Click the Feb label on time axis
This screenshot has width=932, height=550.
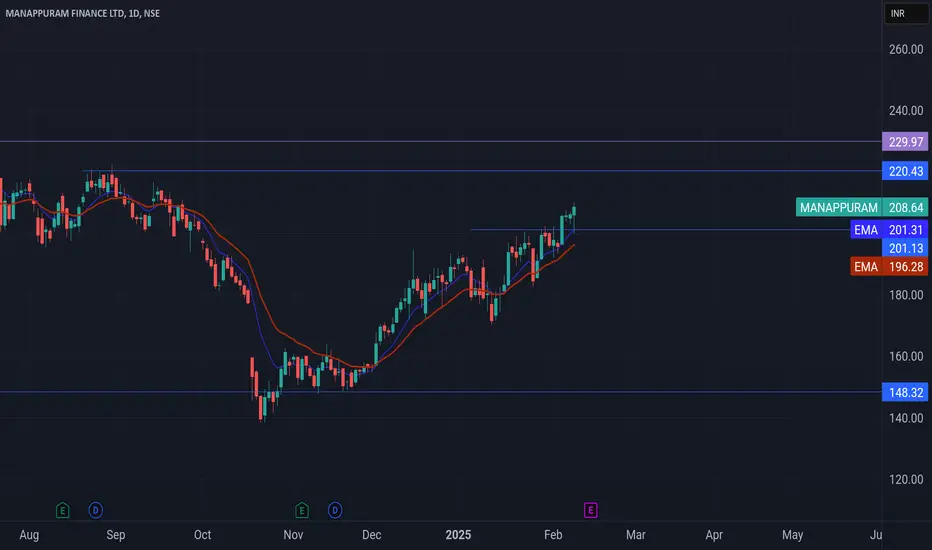tap(553, 535)
